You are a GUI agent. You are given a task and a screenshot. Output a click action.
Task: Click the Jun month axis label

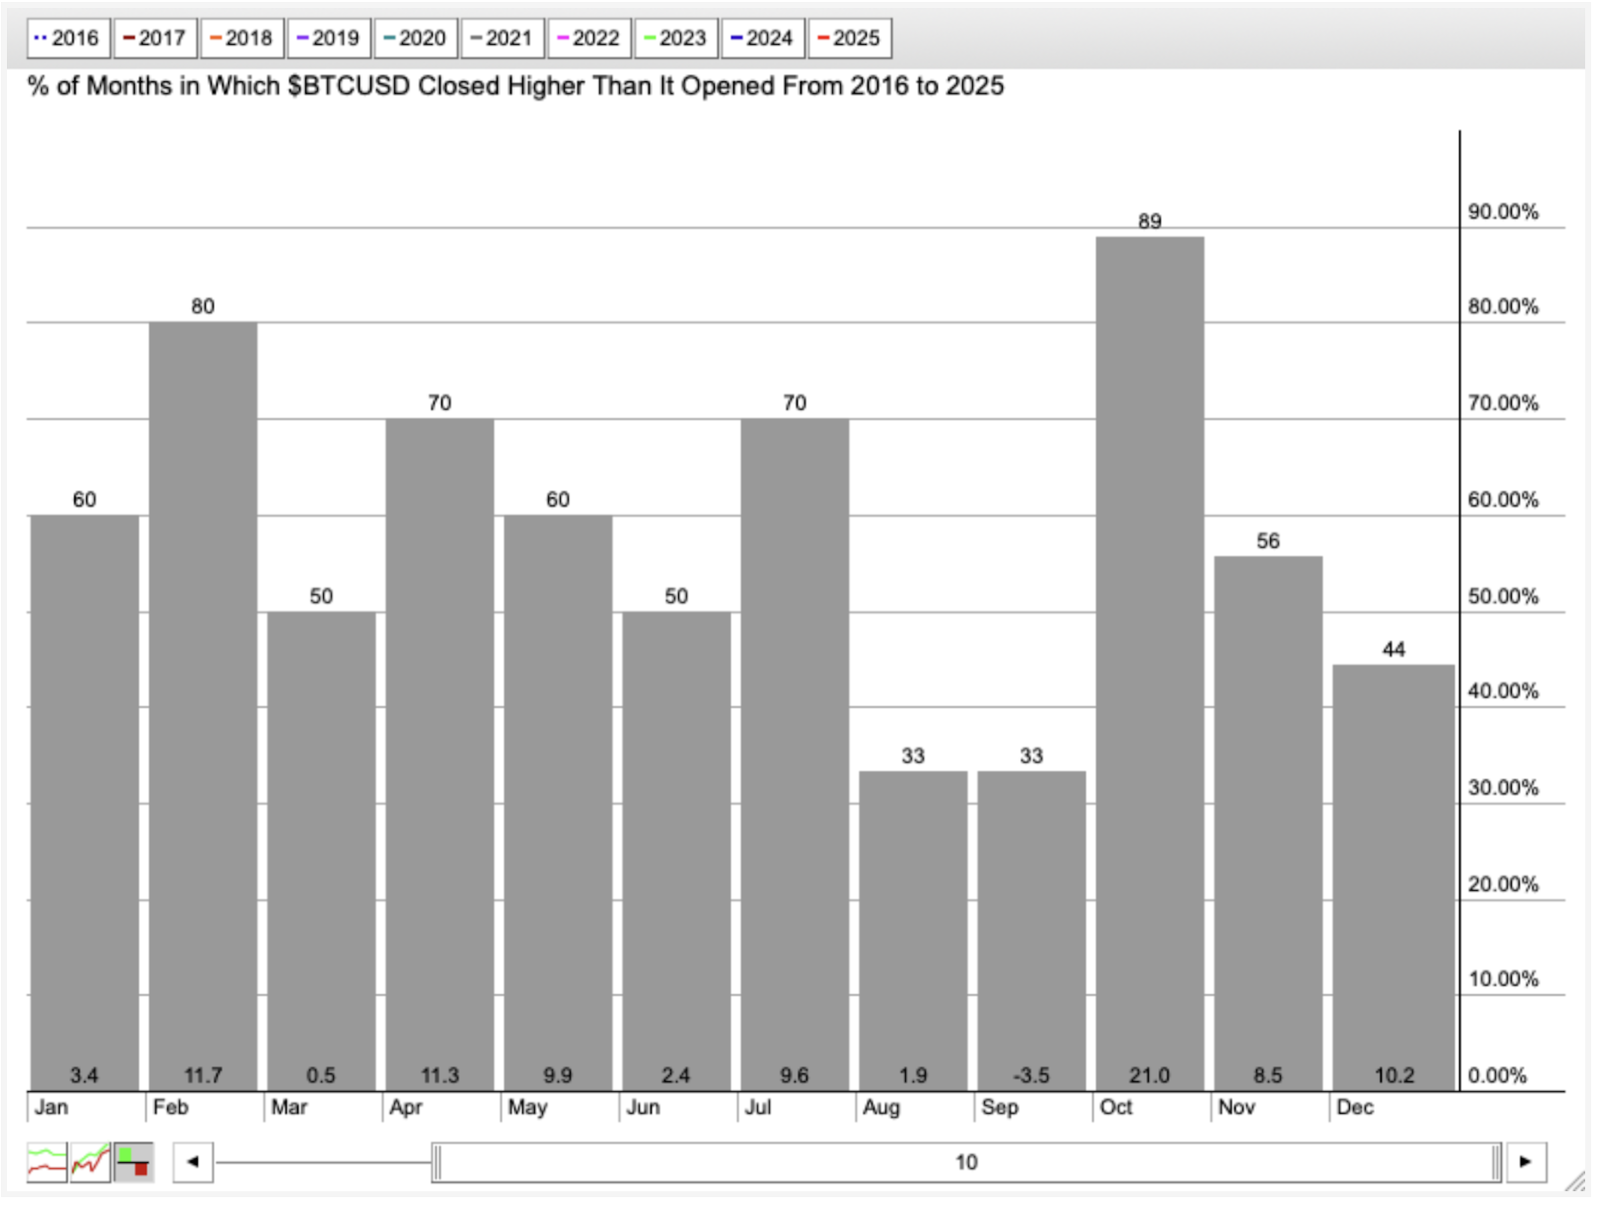(643, 1107)
